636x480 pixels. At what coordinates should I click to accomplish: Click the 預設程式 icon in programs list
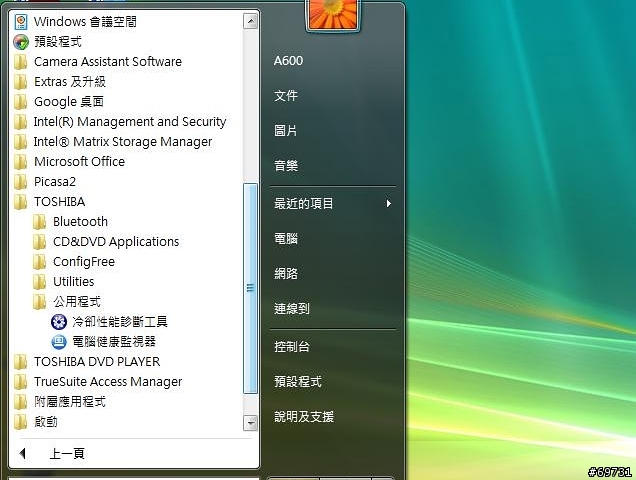pyautogui.click(x=21, y=42)
